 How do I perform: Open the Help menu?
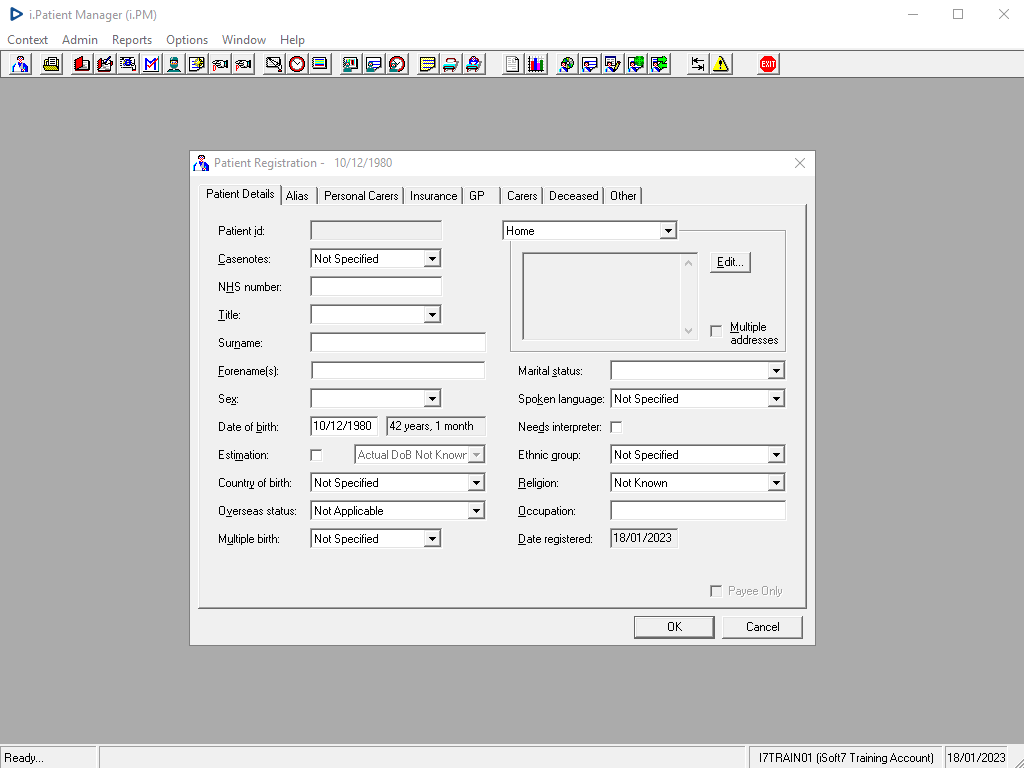click(x=292, y=40)
